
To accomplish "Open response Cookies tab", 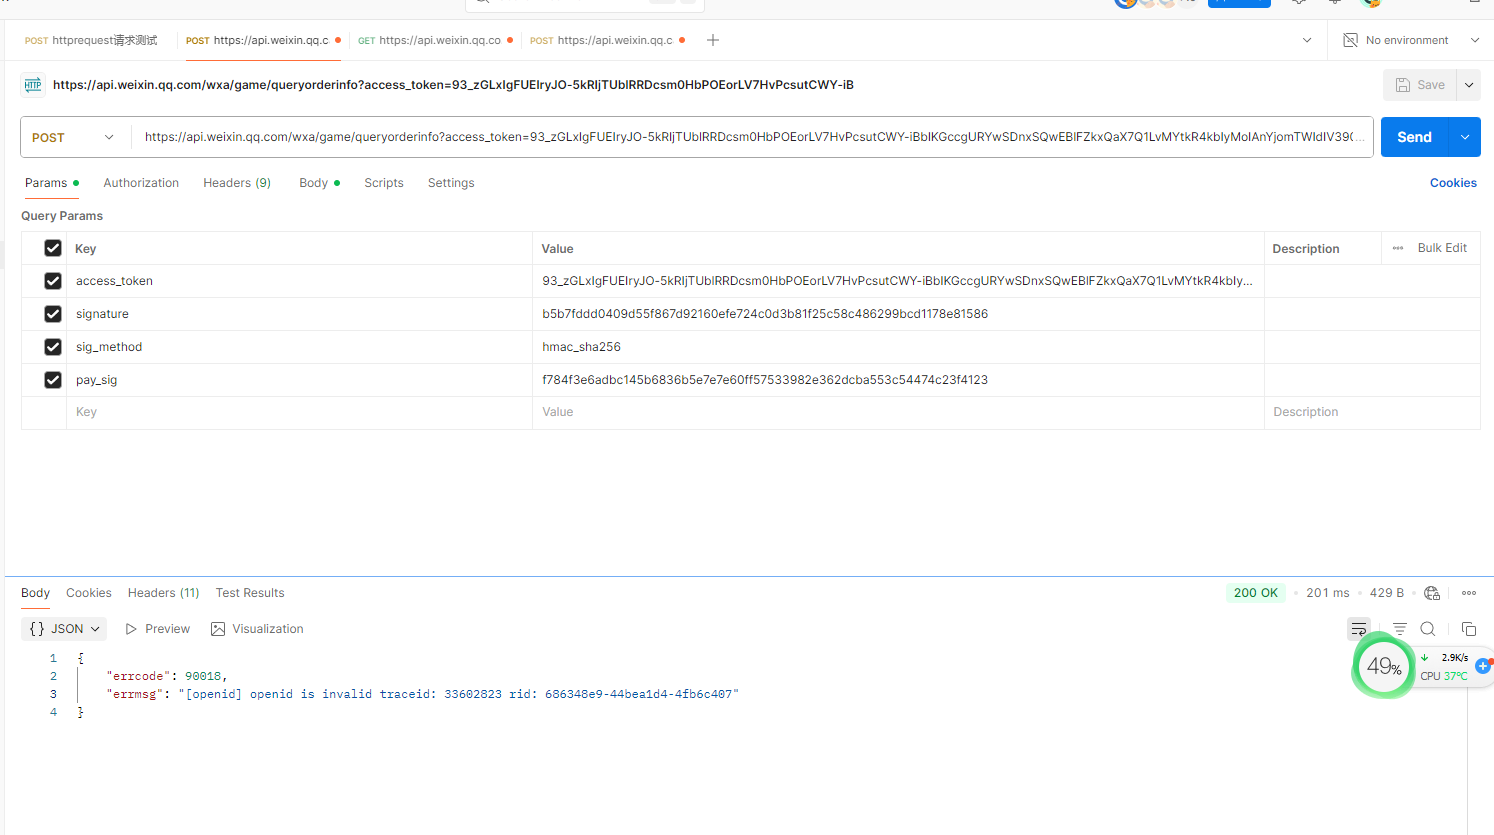I will [89, 593].
